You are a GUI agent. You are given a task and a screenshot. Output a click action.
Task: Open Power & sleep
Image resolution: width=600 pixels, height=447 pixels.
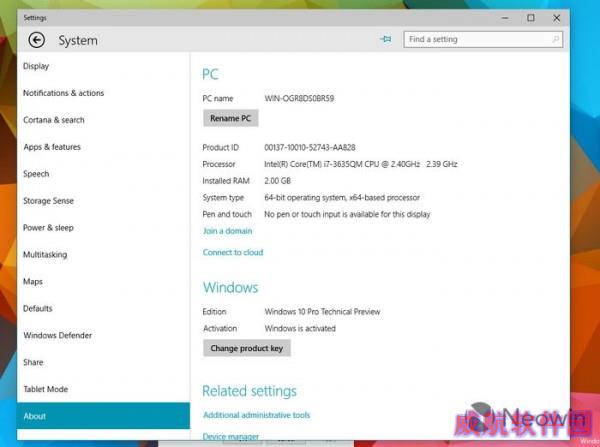(48, 228)
